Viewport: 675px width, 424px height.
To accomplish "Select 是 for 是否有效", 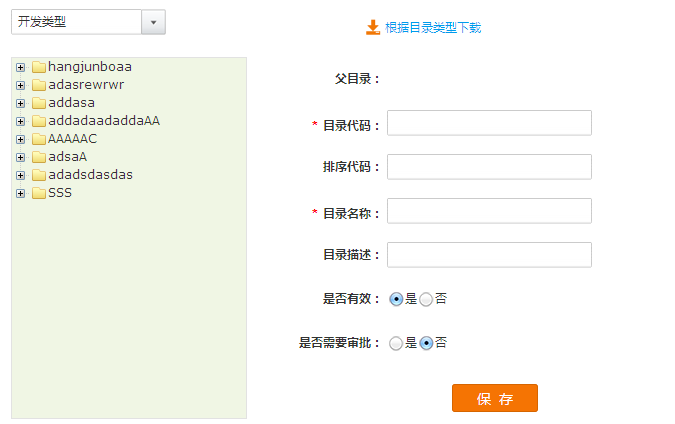I will (x=396, y=299).
